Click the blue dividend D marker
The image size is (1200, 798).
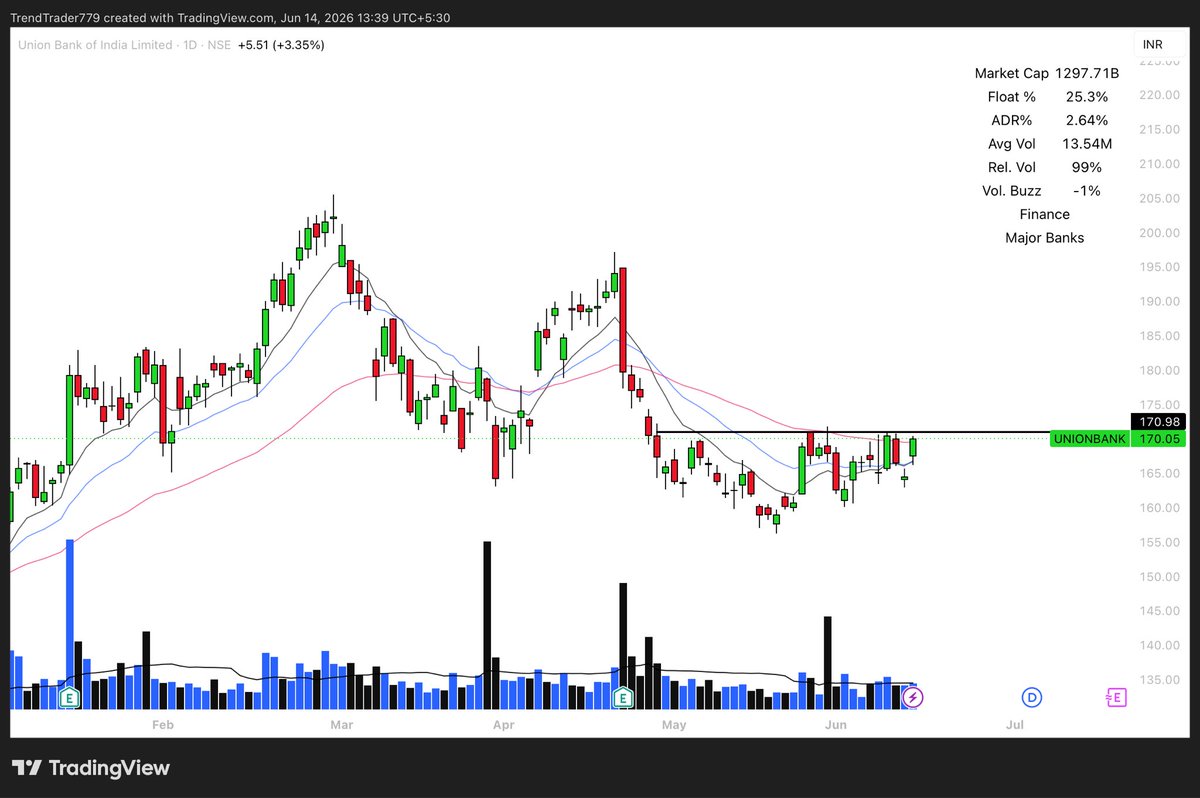1032,697
